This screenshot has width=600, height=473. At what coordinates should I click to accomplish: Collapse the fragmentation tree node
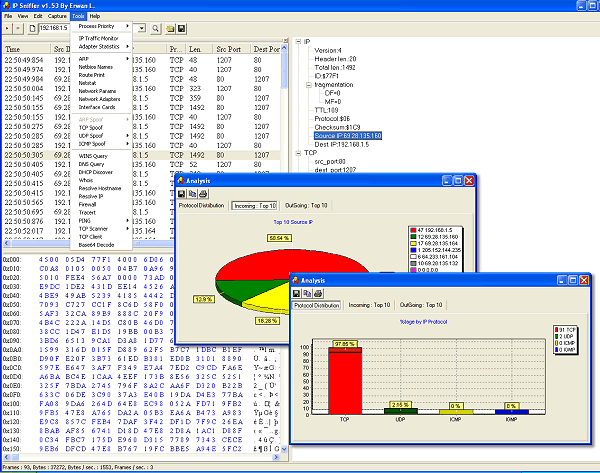309,85
